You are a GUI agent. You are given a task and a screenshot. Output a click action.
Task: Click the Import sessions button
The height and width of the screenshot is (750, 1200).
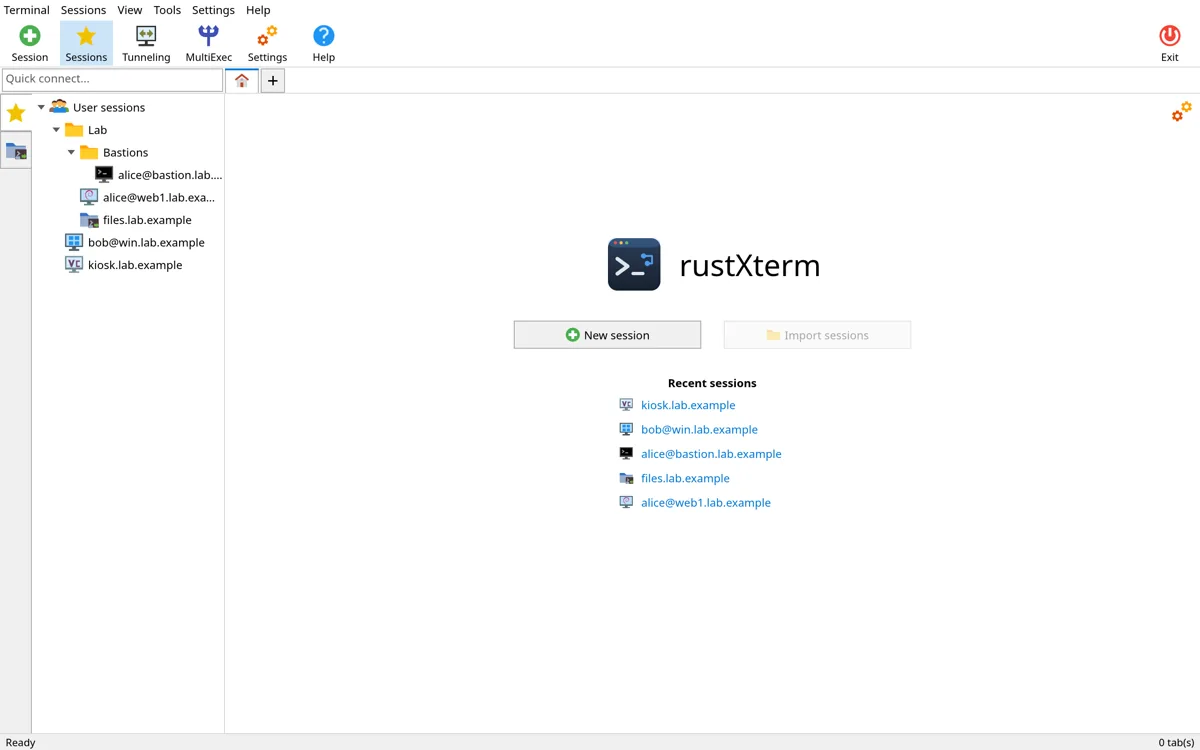click(817, 335)
